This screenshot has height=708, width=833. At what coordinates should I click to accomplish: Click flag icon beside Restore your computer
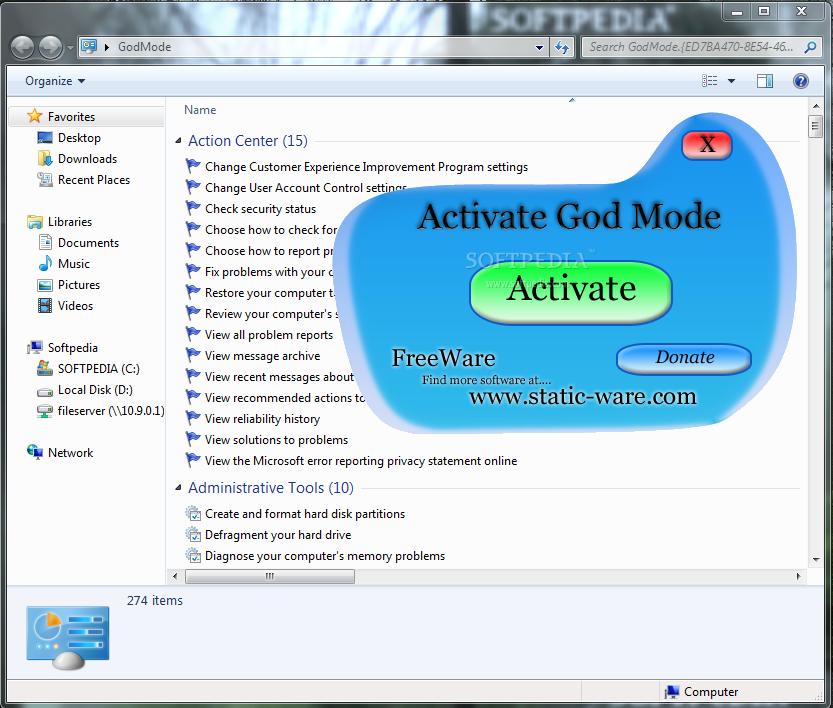193,293
